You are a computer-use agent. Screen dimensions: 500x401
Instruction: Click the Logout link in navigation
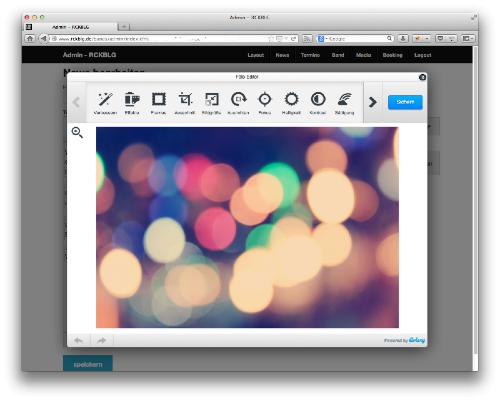pos(423,55)
